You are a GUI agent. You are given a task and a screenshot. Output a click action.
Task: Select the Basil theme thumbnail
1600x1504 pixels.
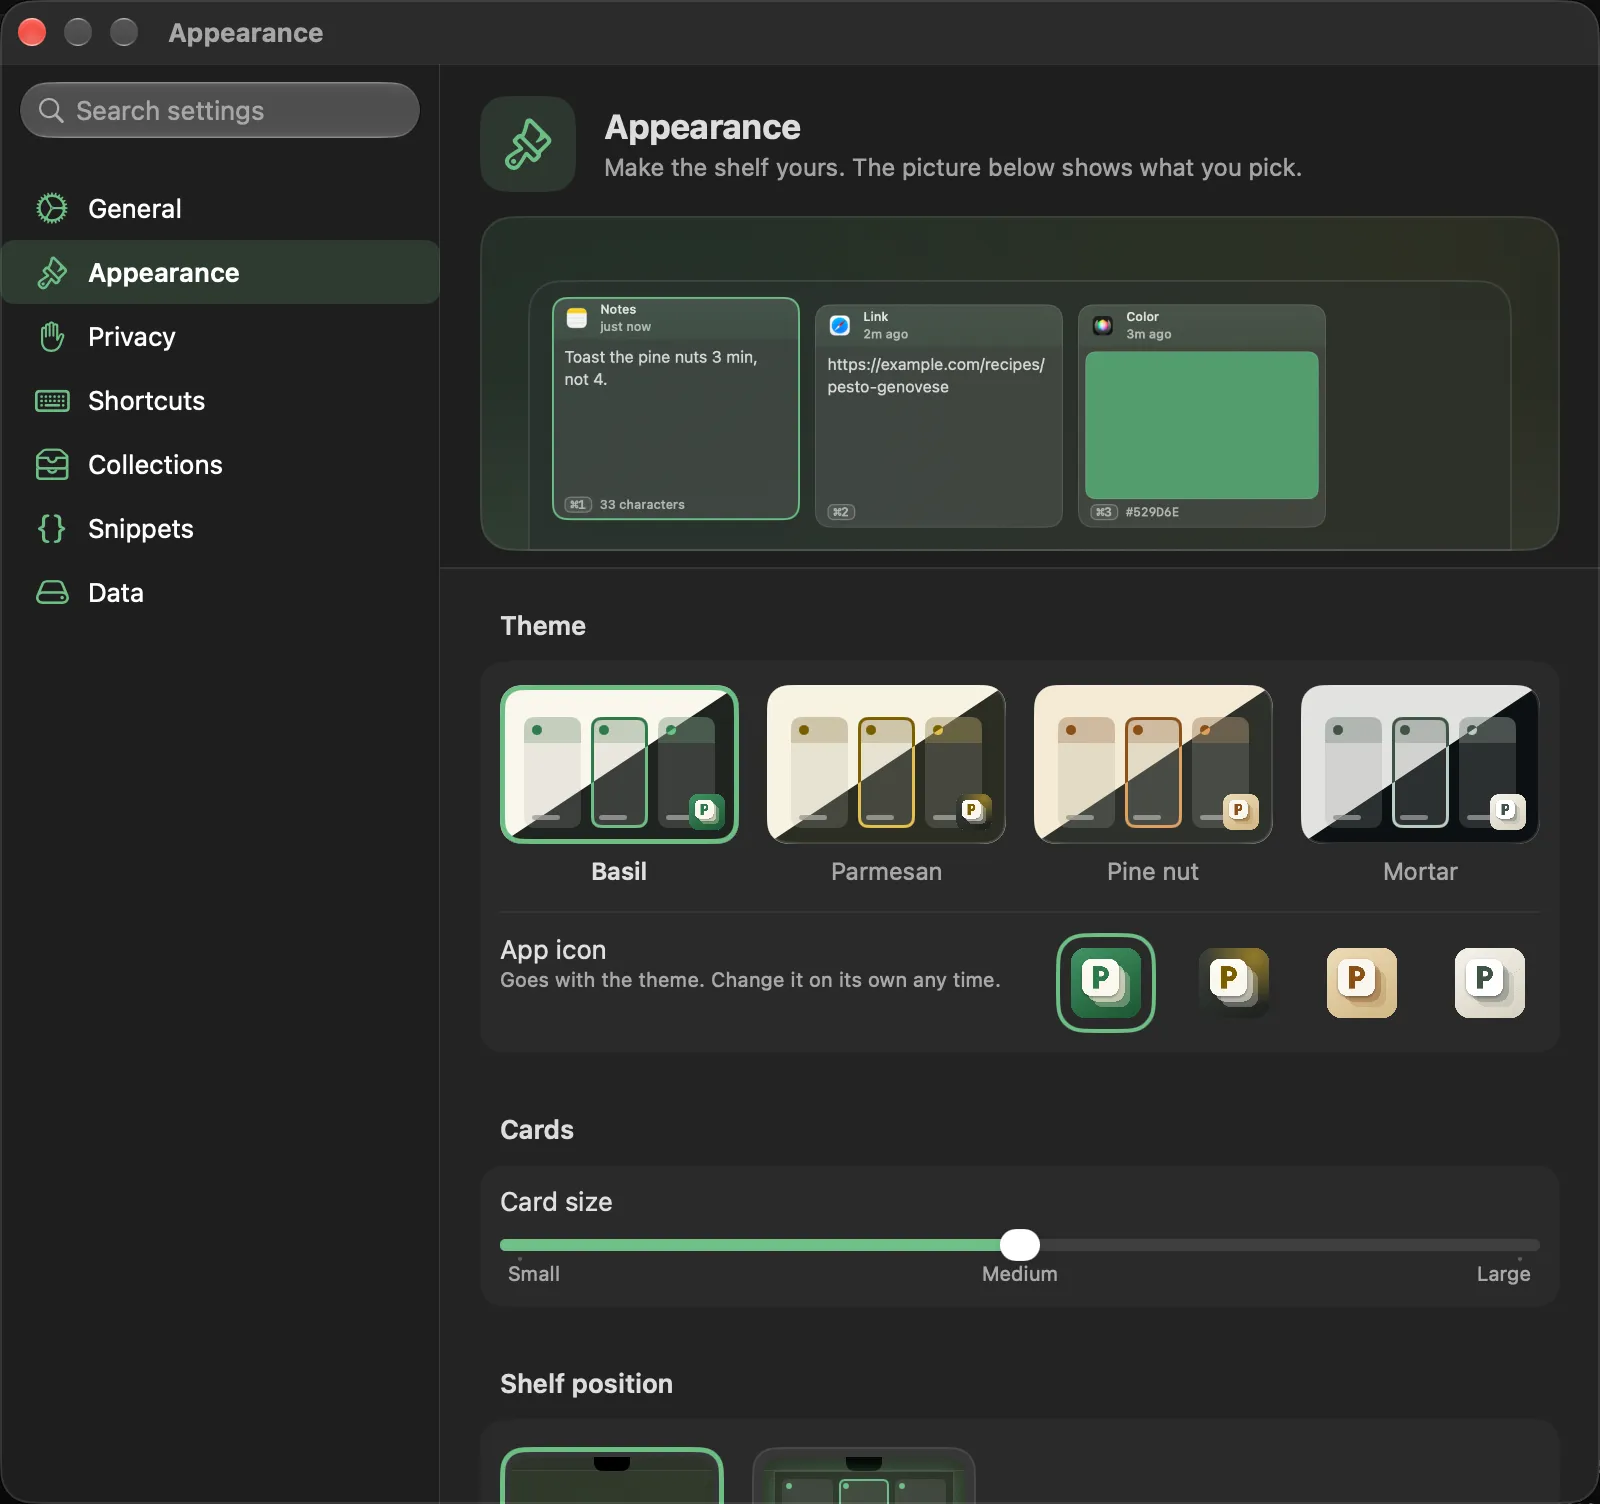coord(619,764)
